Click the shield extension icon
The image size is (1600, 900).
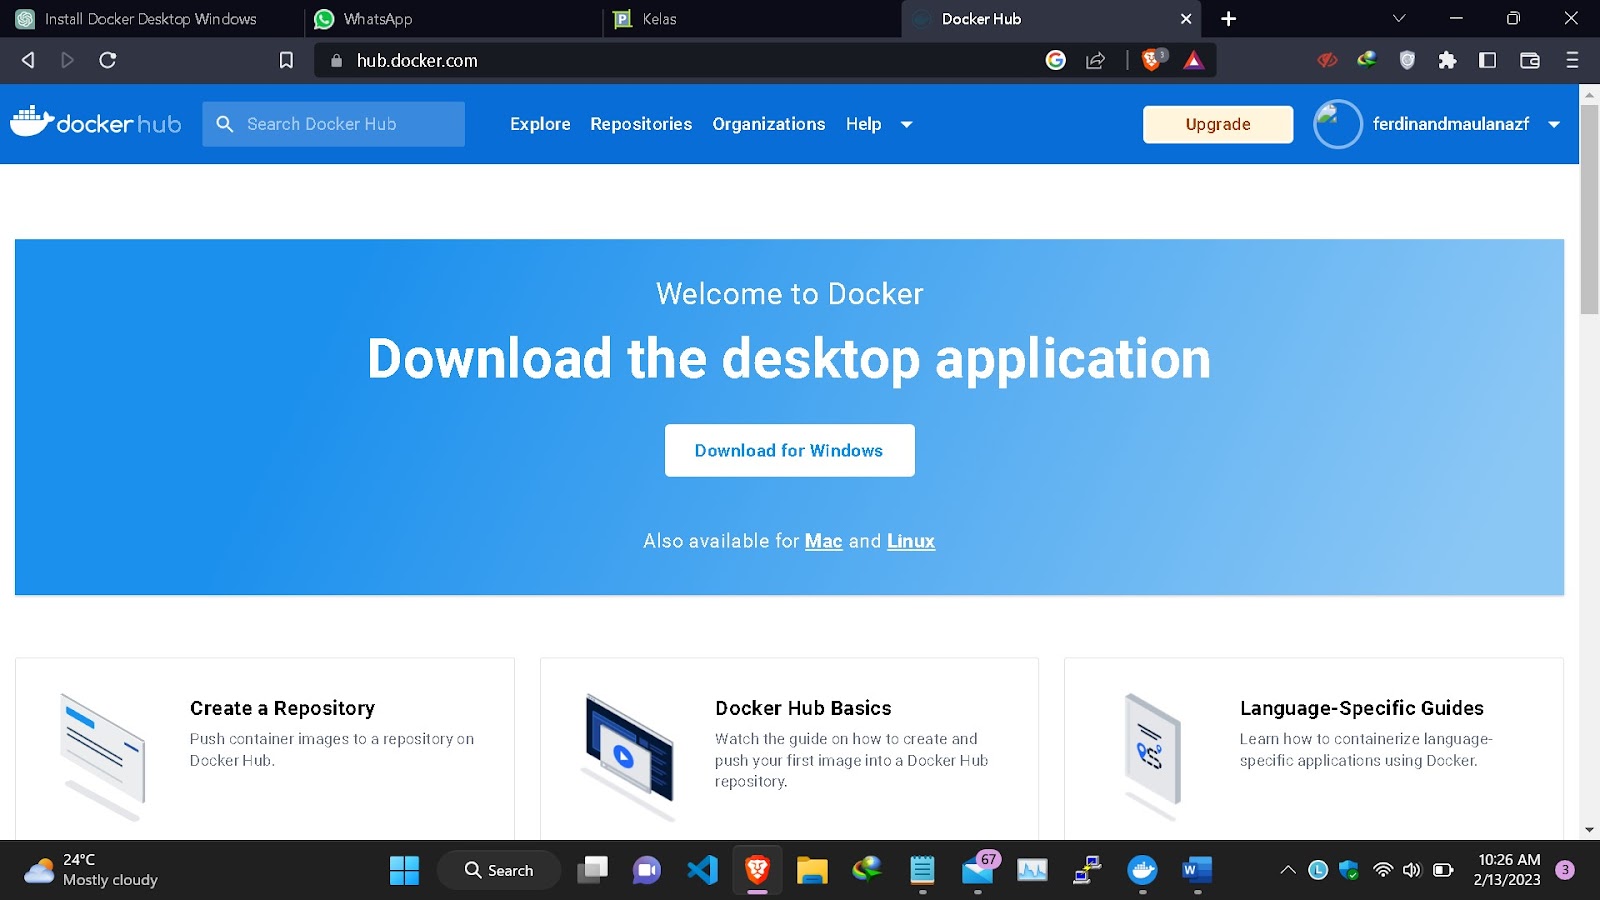(x=1407, y=60)
